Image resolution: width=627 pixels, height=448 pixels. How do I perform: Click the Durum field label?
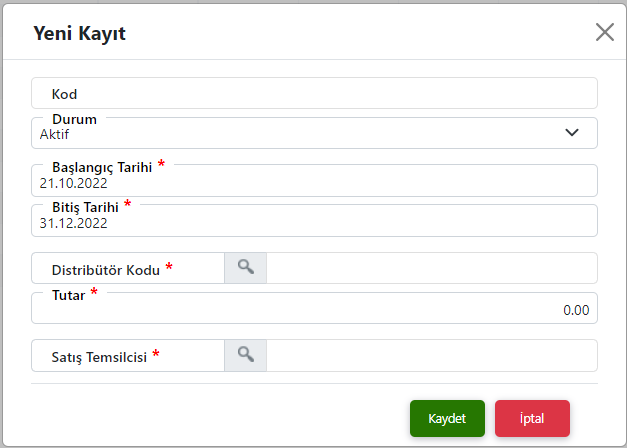click(74, 119)
